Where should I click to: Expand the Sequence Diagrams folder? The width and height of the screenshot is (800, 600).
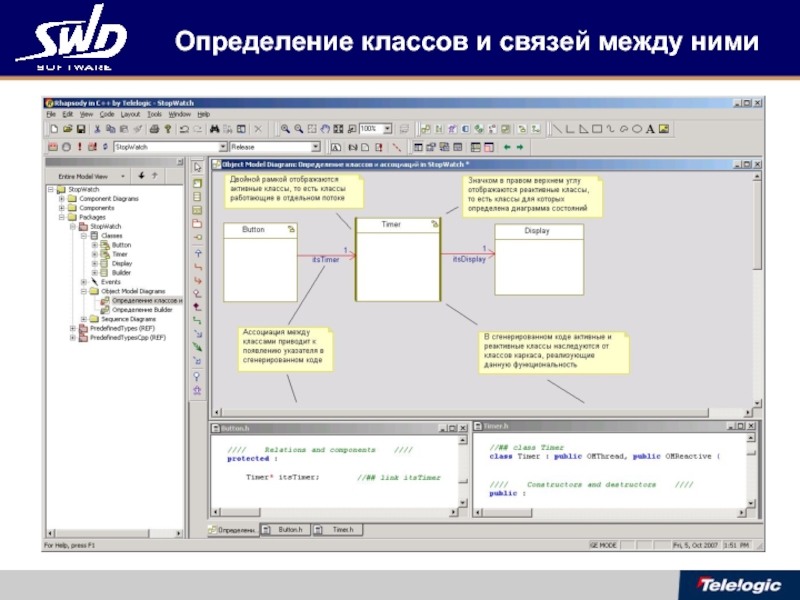pos(84,319)
